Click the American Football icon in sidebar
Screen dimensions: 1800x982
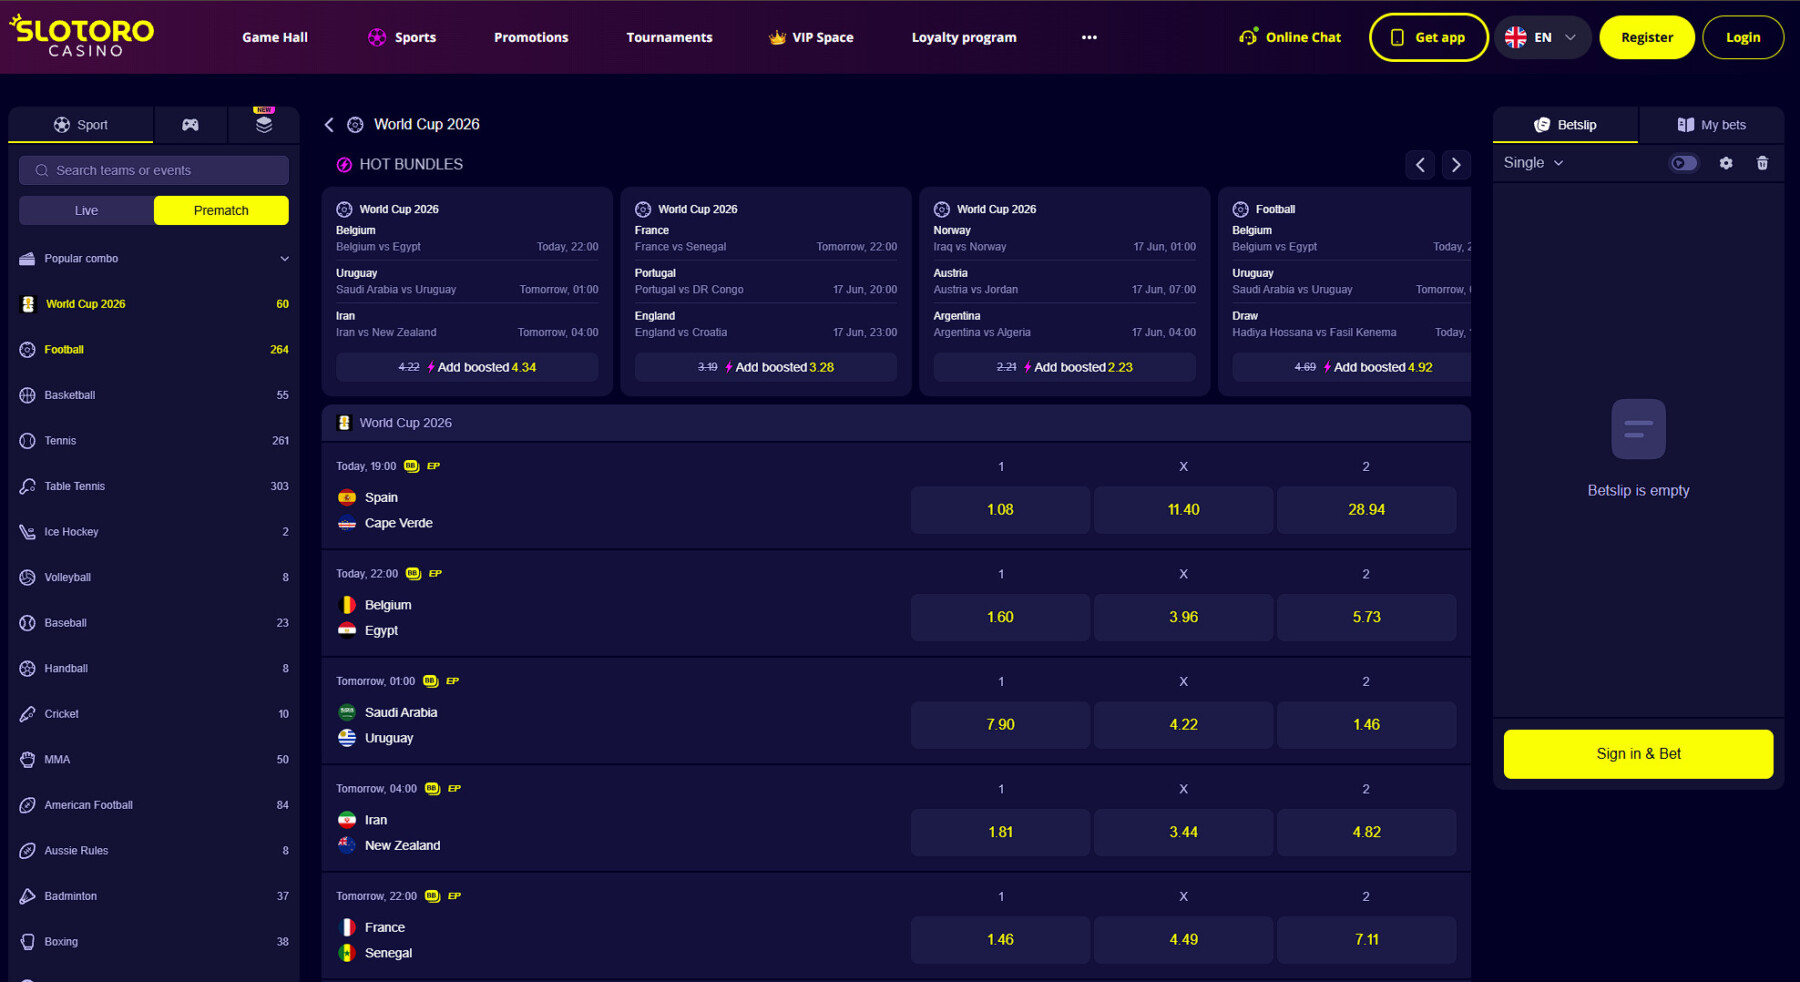(28, 805)
